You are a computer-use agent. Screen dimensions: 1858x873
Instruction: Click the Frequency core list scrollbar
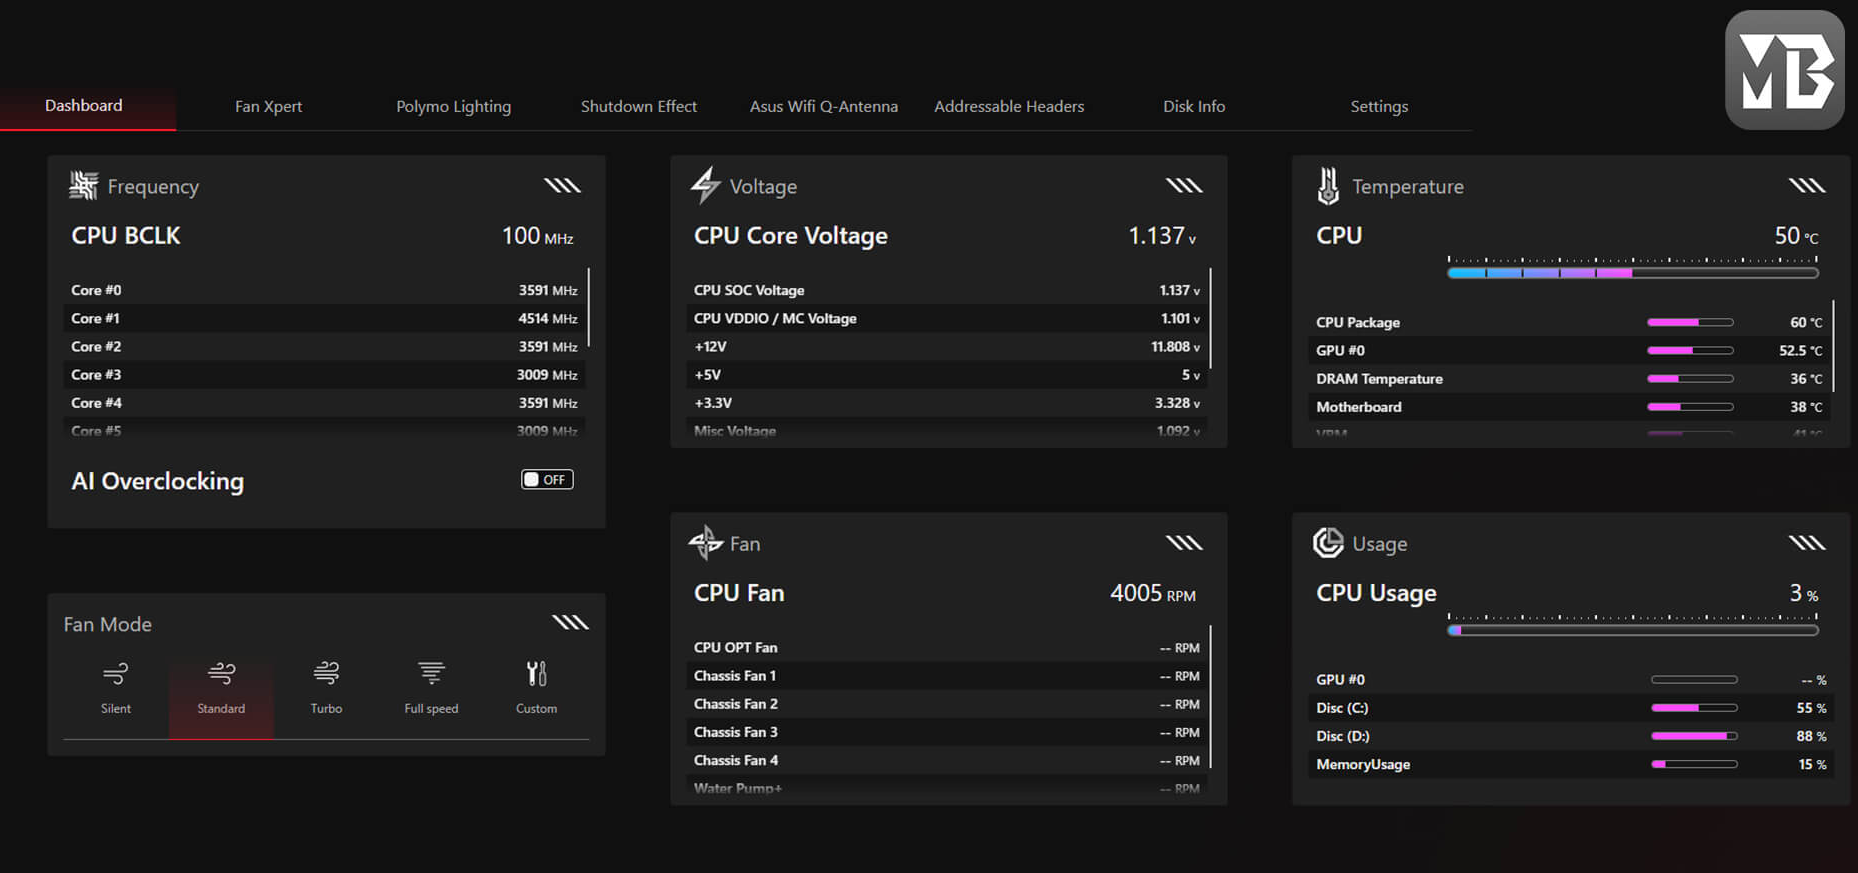[589, 308]
